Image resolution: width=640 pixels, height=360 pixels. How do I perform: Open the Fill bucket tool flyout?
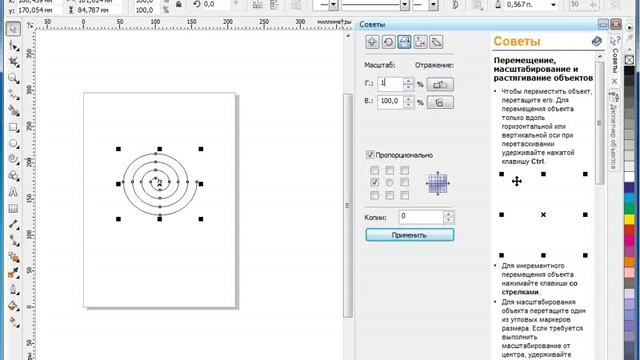[13, 306]
